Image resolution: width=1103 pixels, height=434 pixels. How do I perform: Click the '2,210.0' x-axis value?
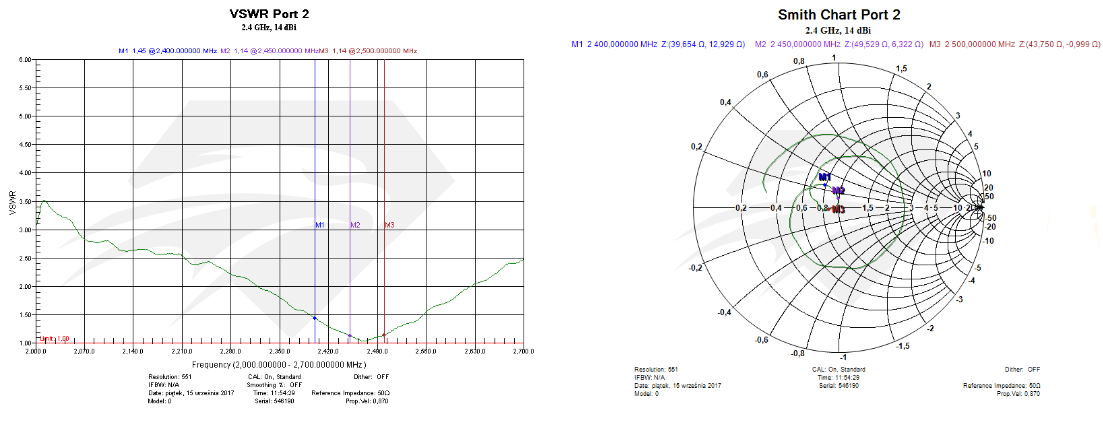(182, 351)
